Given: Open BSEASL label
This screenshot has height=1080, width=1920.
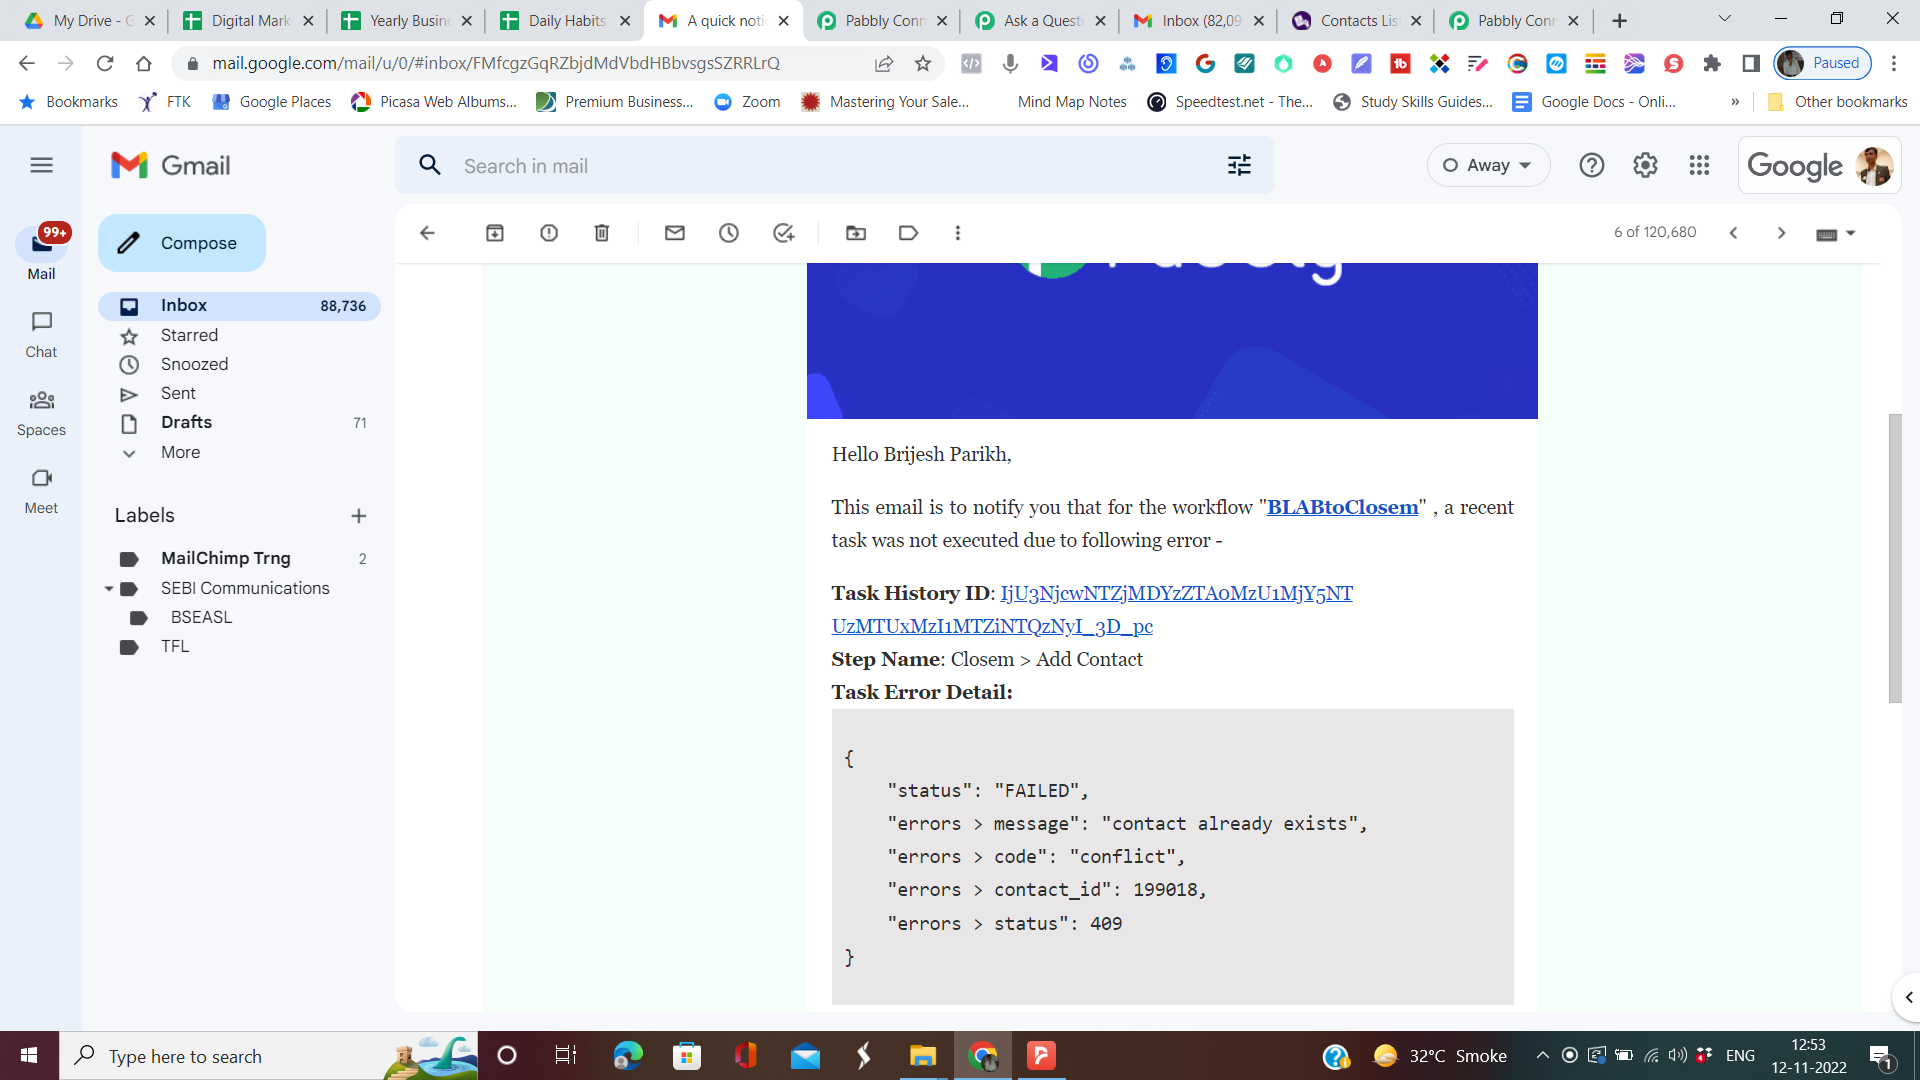Looking at the screenshot, I should pyautogui.click(x=239, y=617).
